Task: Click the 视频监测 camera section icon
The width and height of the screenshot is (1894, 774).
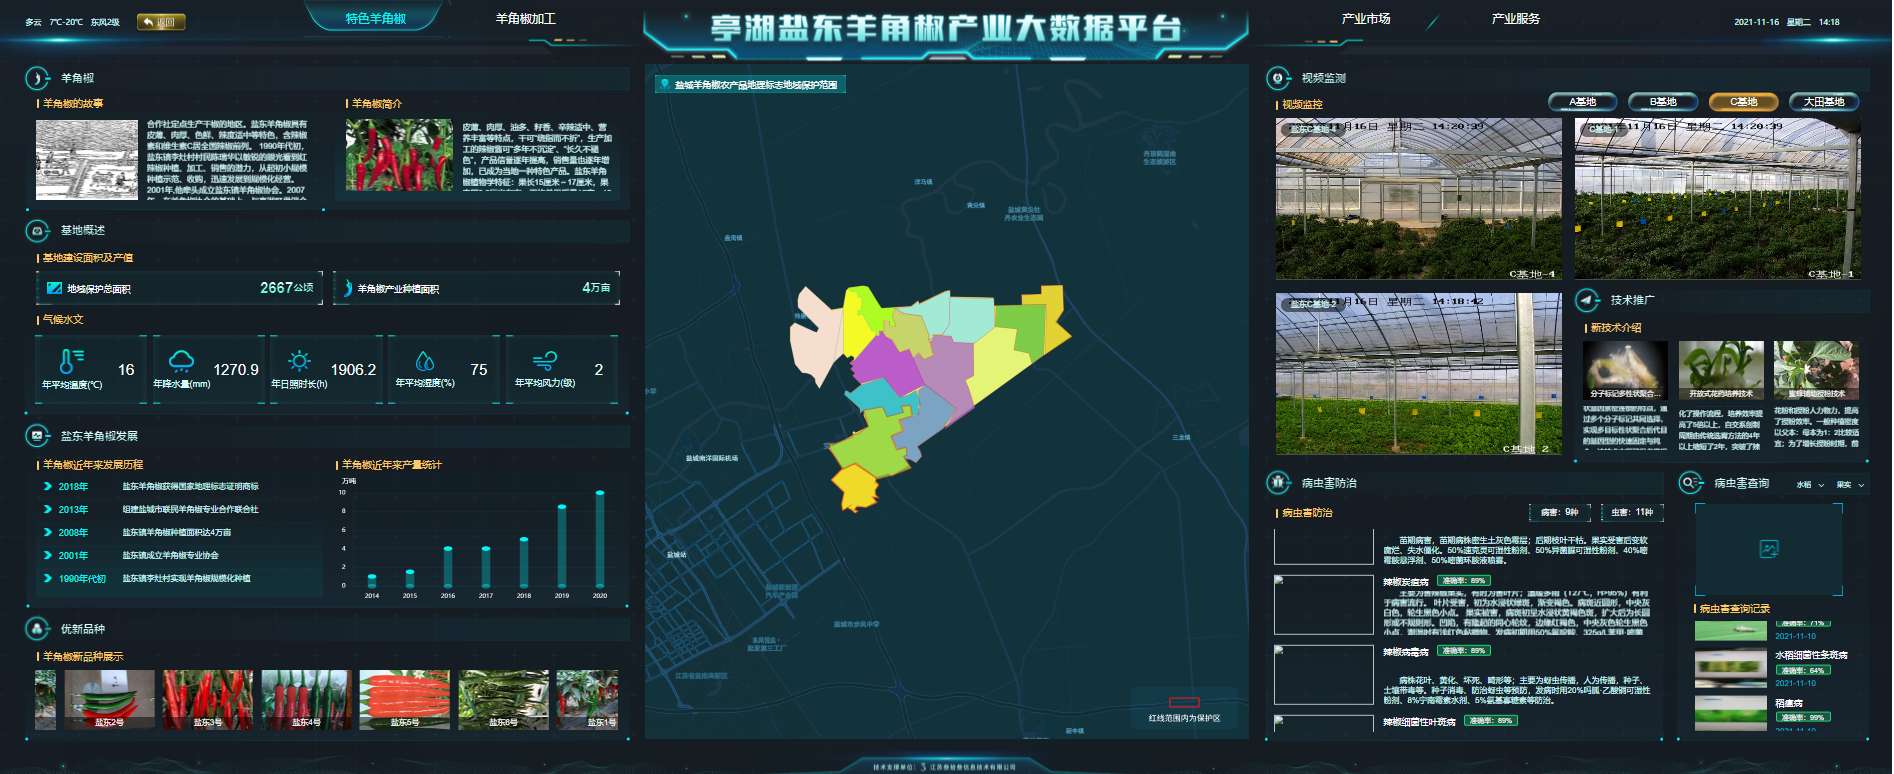Action: 1278,78
